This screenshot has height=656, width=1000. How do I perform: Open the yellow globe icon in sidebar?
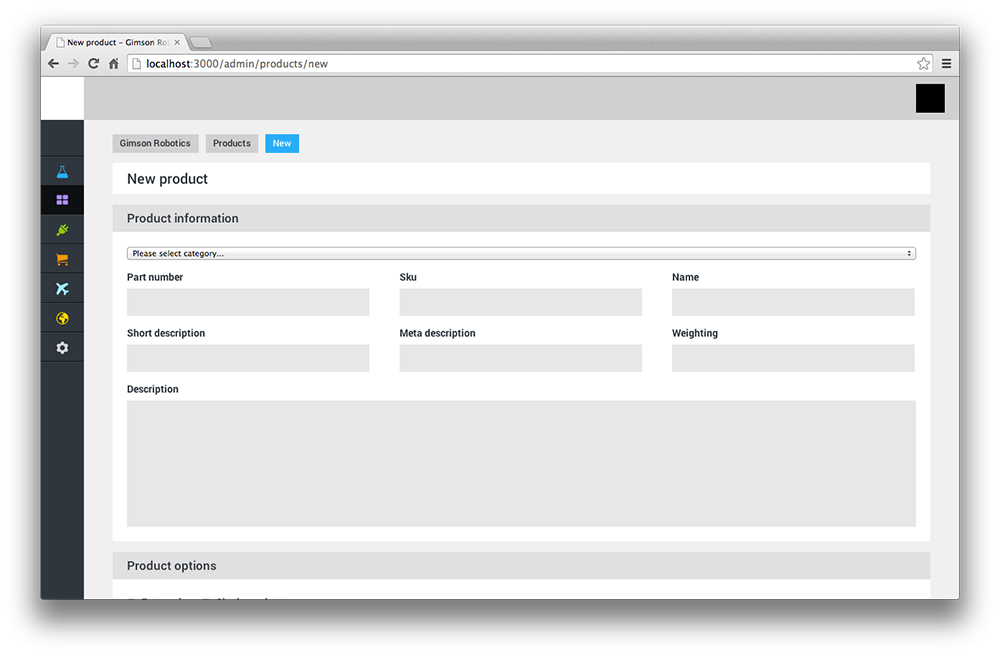click(62, 318)
